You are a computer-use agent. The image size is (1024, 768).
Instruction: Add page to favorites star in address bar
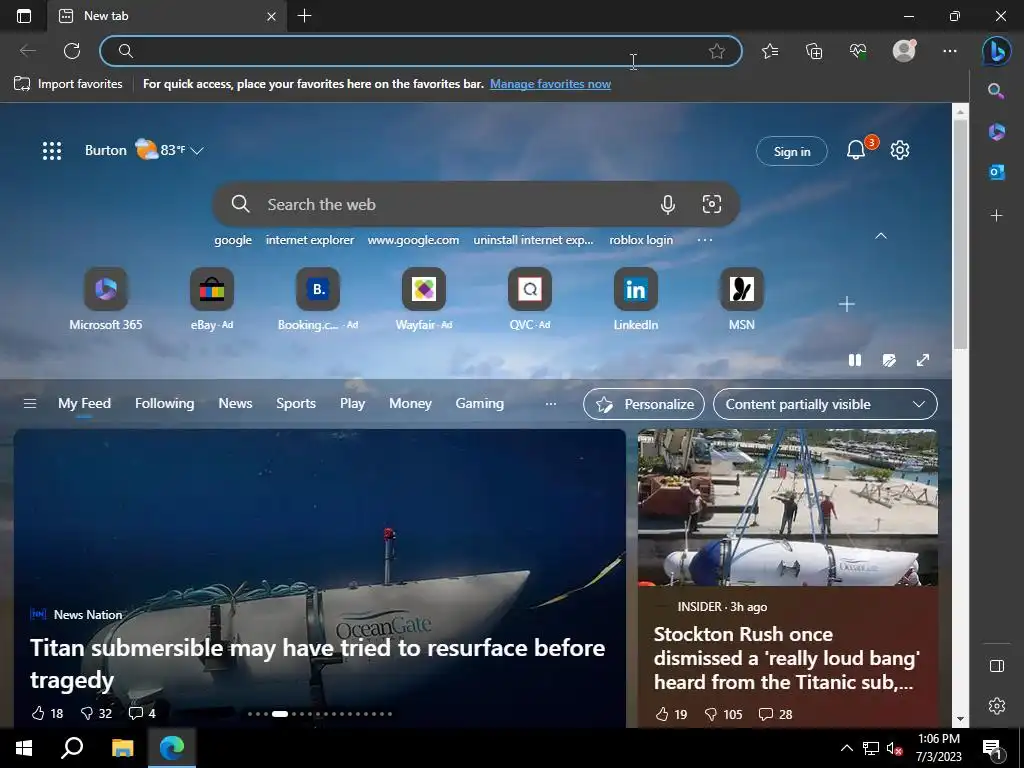click(716, 51)
